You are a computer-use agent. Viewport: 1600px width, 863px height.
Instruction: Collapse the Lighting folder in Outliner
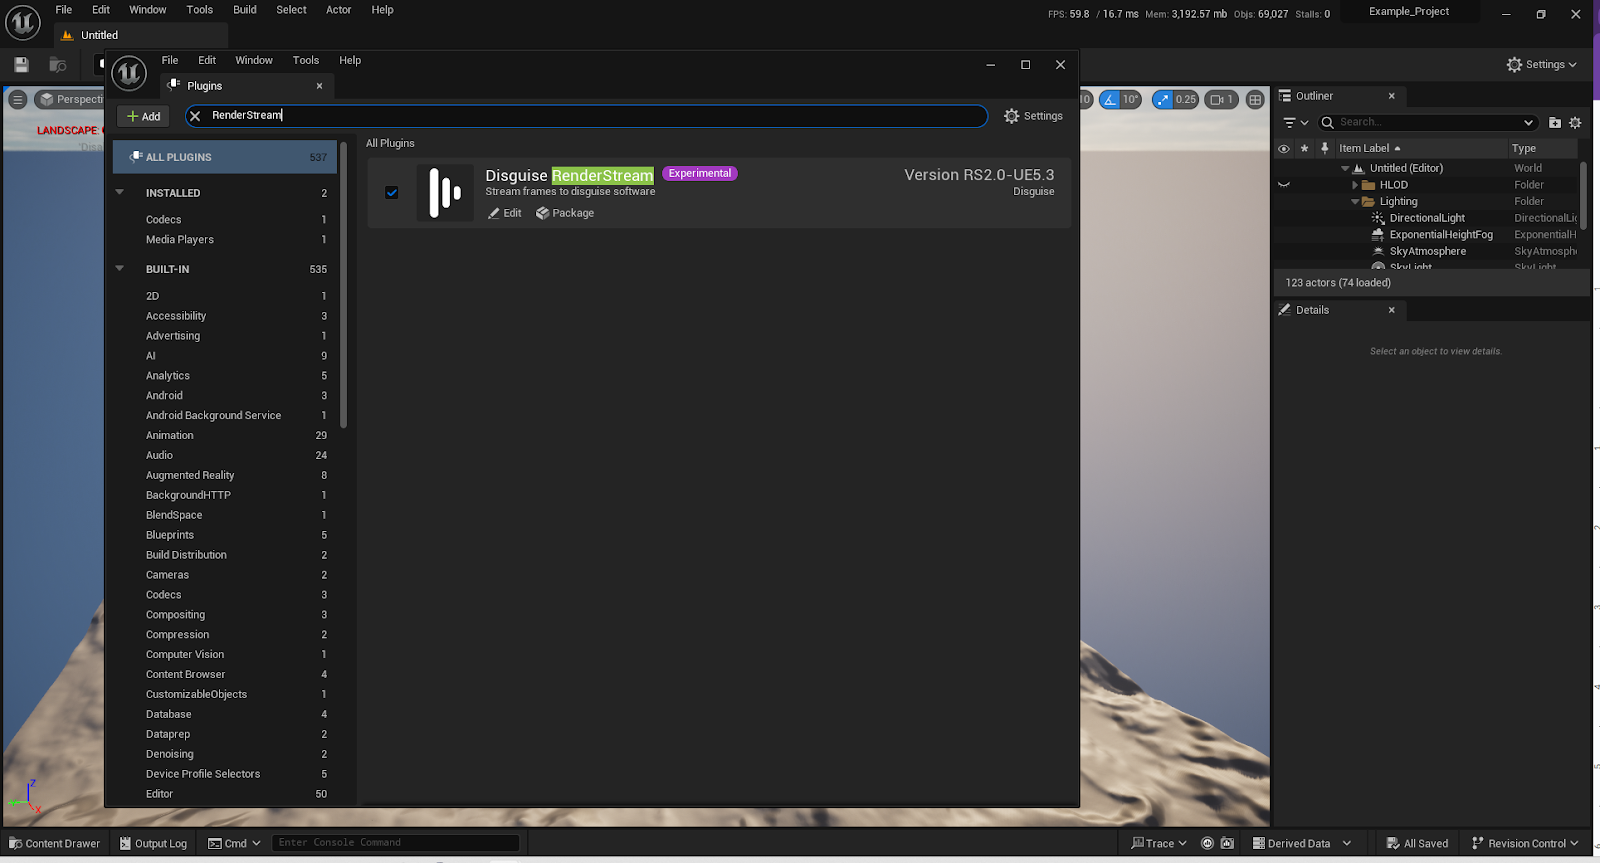[1355, 202]
